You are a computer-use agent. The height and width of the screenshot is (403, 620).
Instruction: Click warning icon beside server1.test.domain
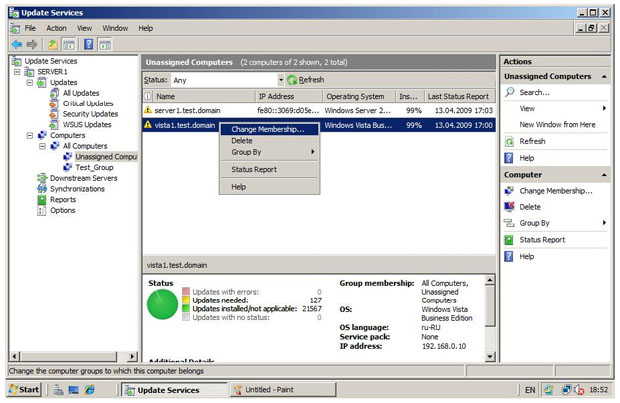(148, 110)
